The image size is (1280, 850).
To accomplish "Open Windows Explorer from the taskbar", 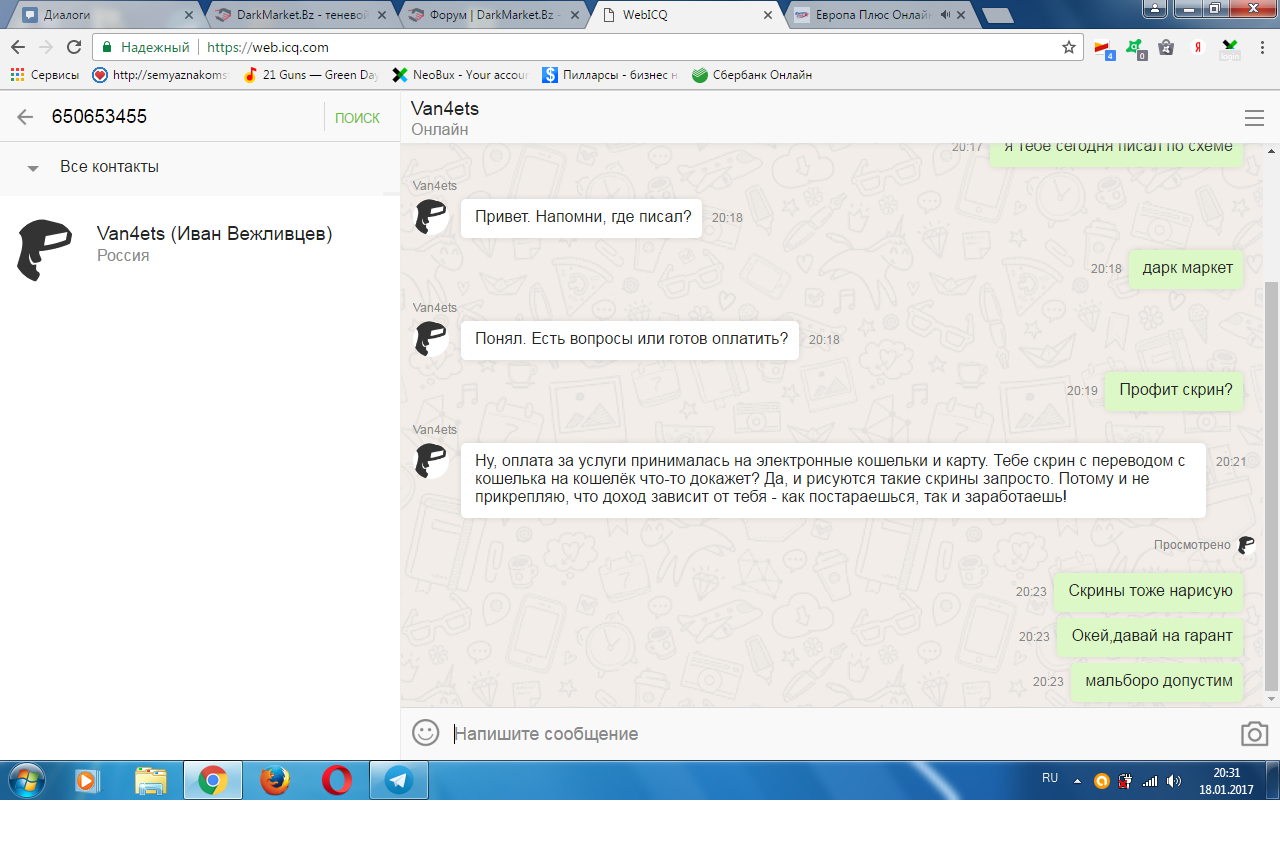I will tap(150, 780).
